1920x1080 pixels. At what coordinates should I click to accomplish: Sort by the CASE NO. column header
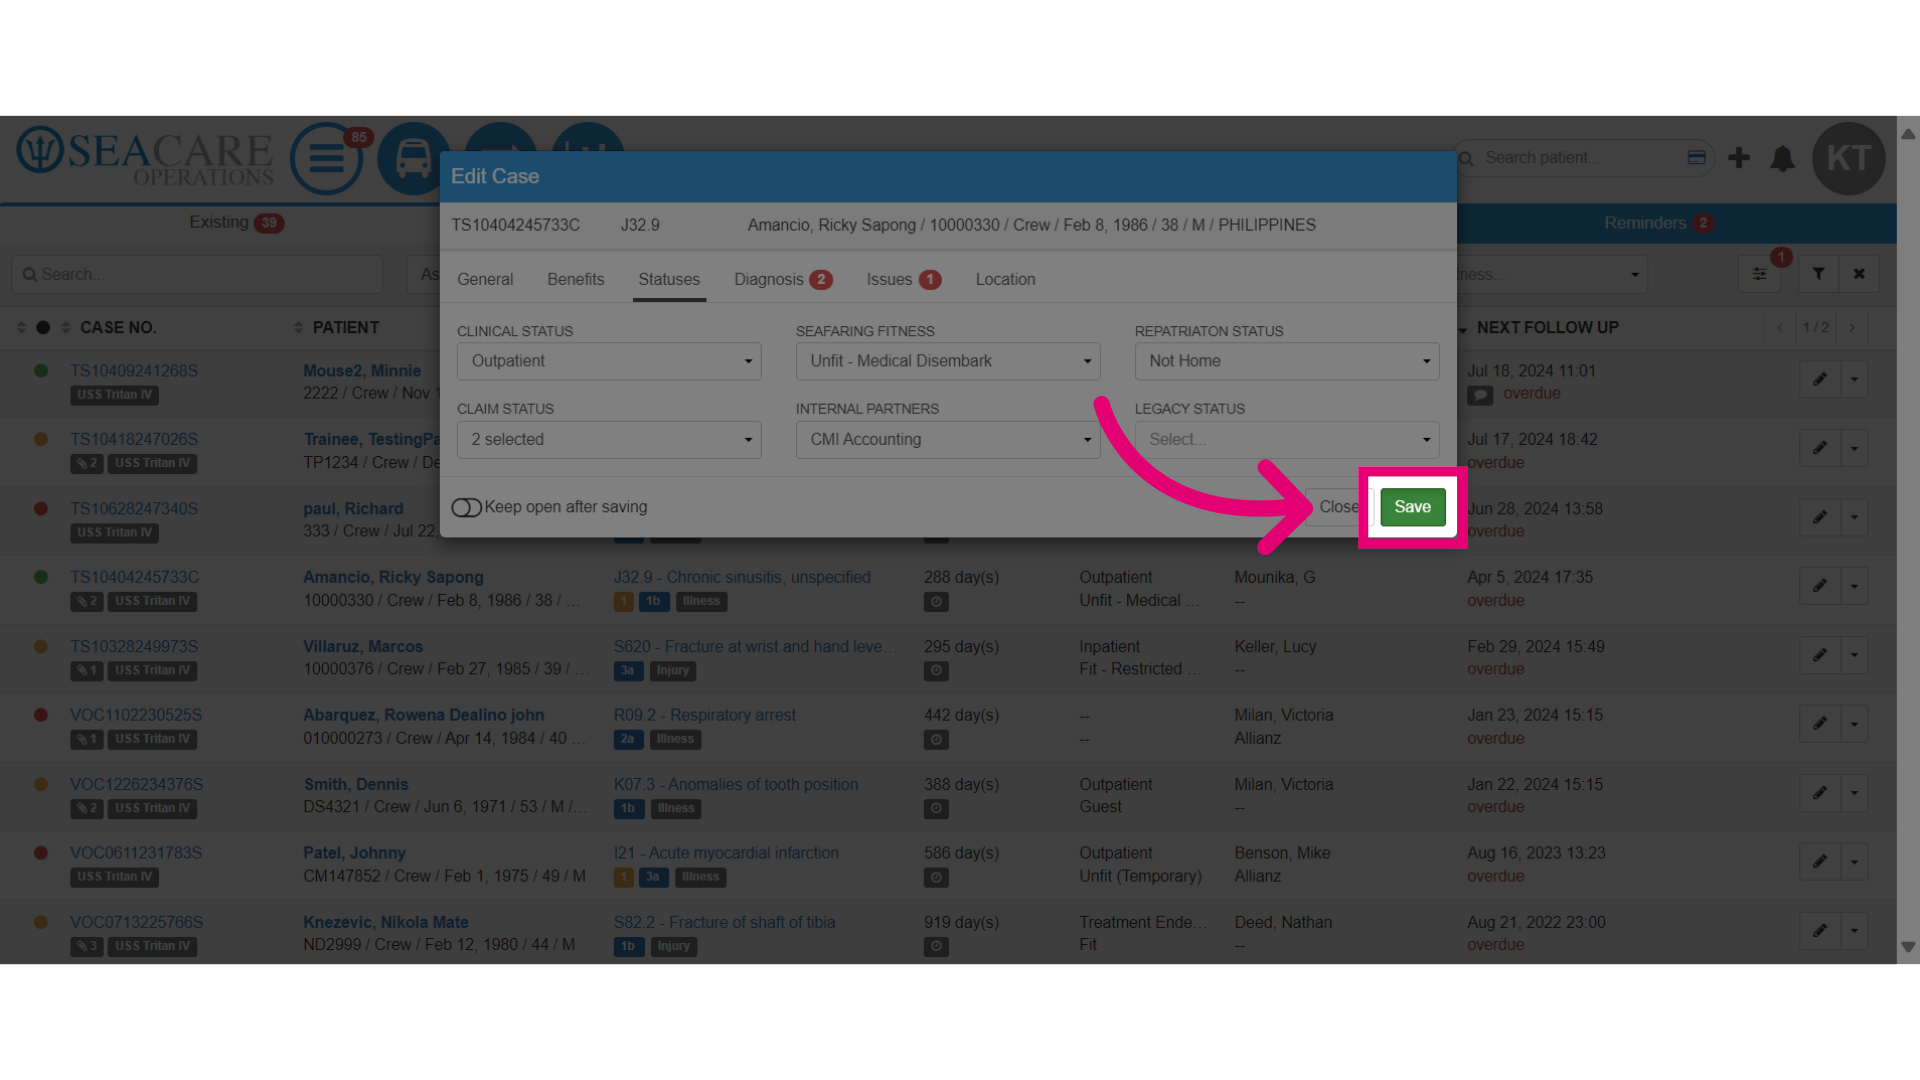118,328
